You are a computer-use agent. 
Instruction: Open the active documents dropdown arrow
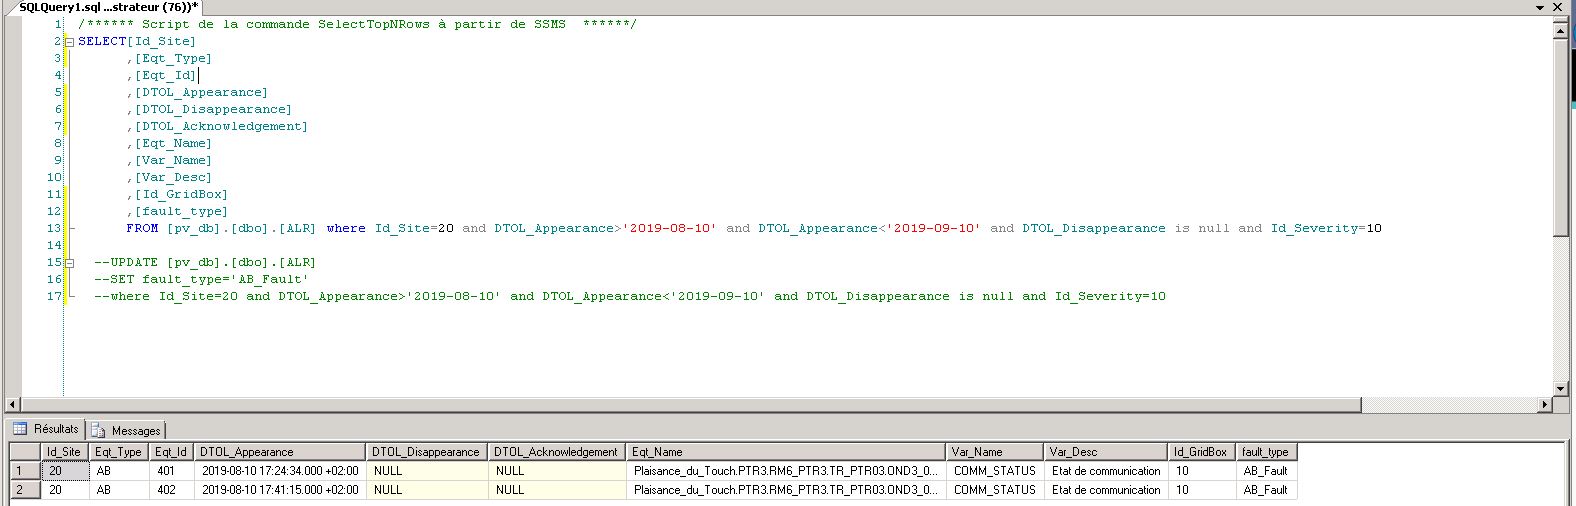tap(1543, 7)
